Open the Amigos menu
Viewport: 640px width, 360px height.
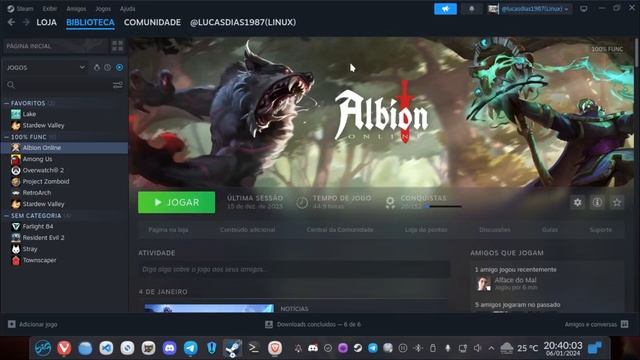pos(76,9)
